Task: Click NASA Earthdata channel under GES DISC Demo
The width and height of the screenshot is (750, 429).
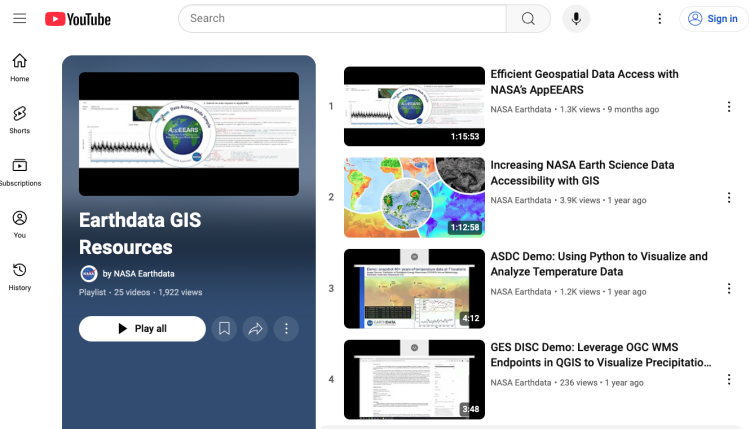Action: [x=520, y=383]
